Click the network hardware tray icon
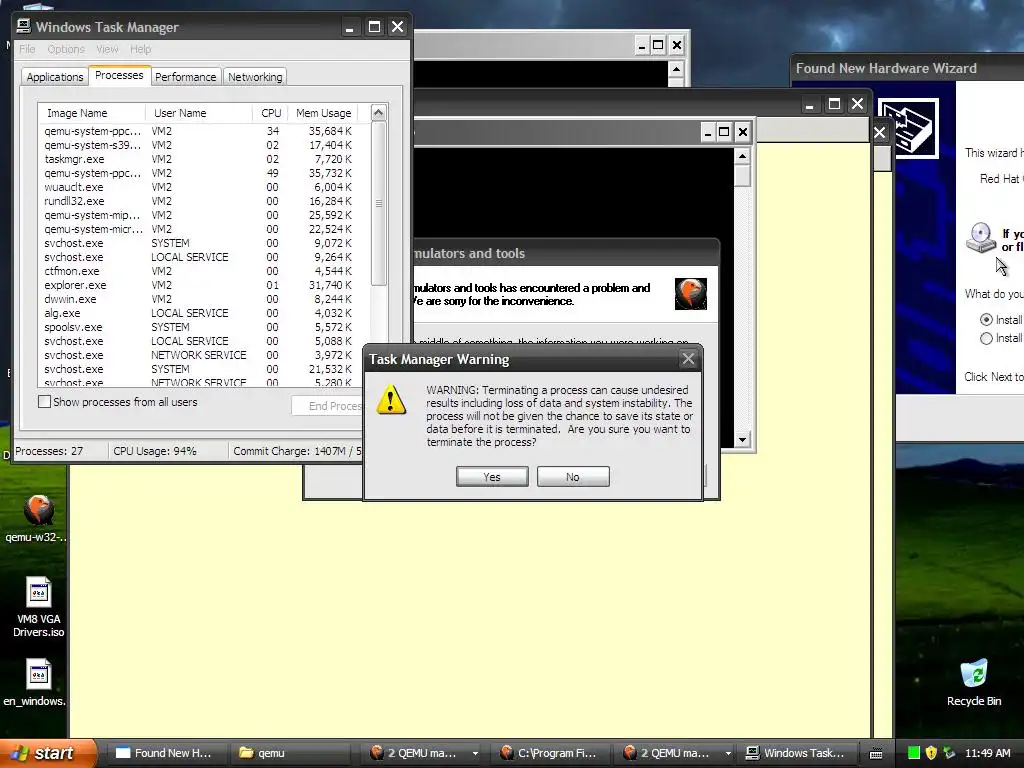 [x=949, y=753]
